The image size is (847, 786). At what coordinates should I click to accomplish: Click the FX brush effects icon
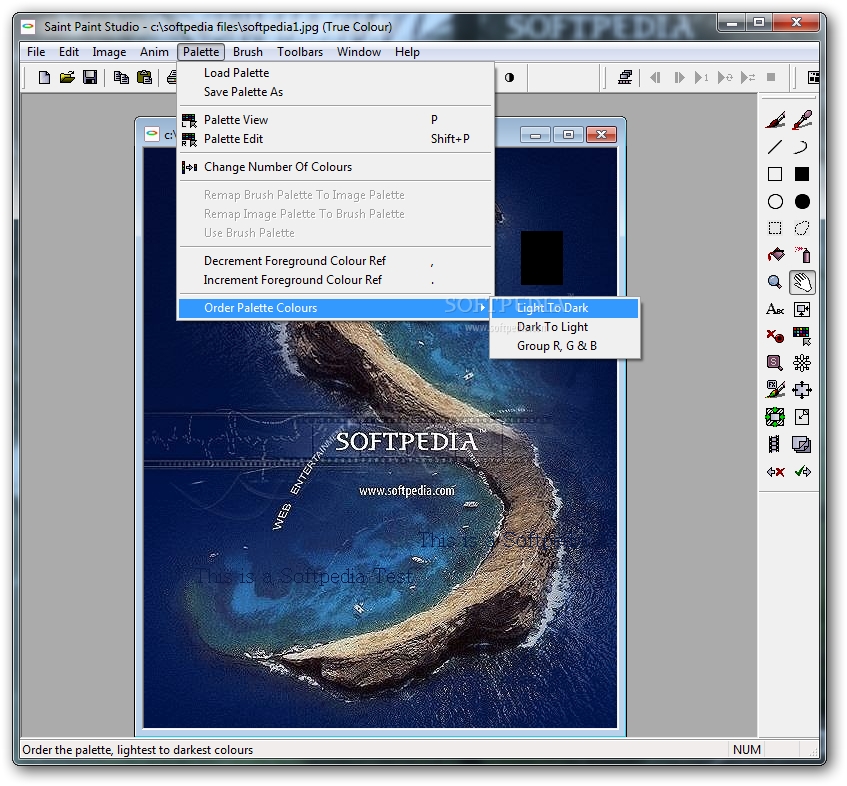pos(775,390)
